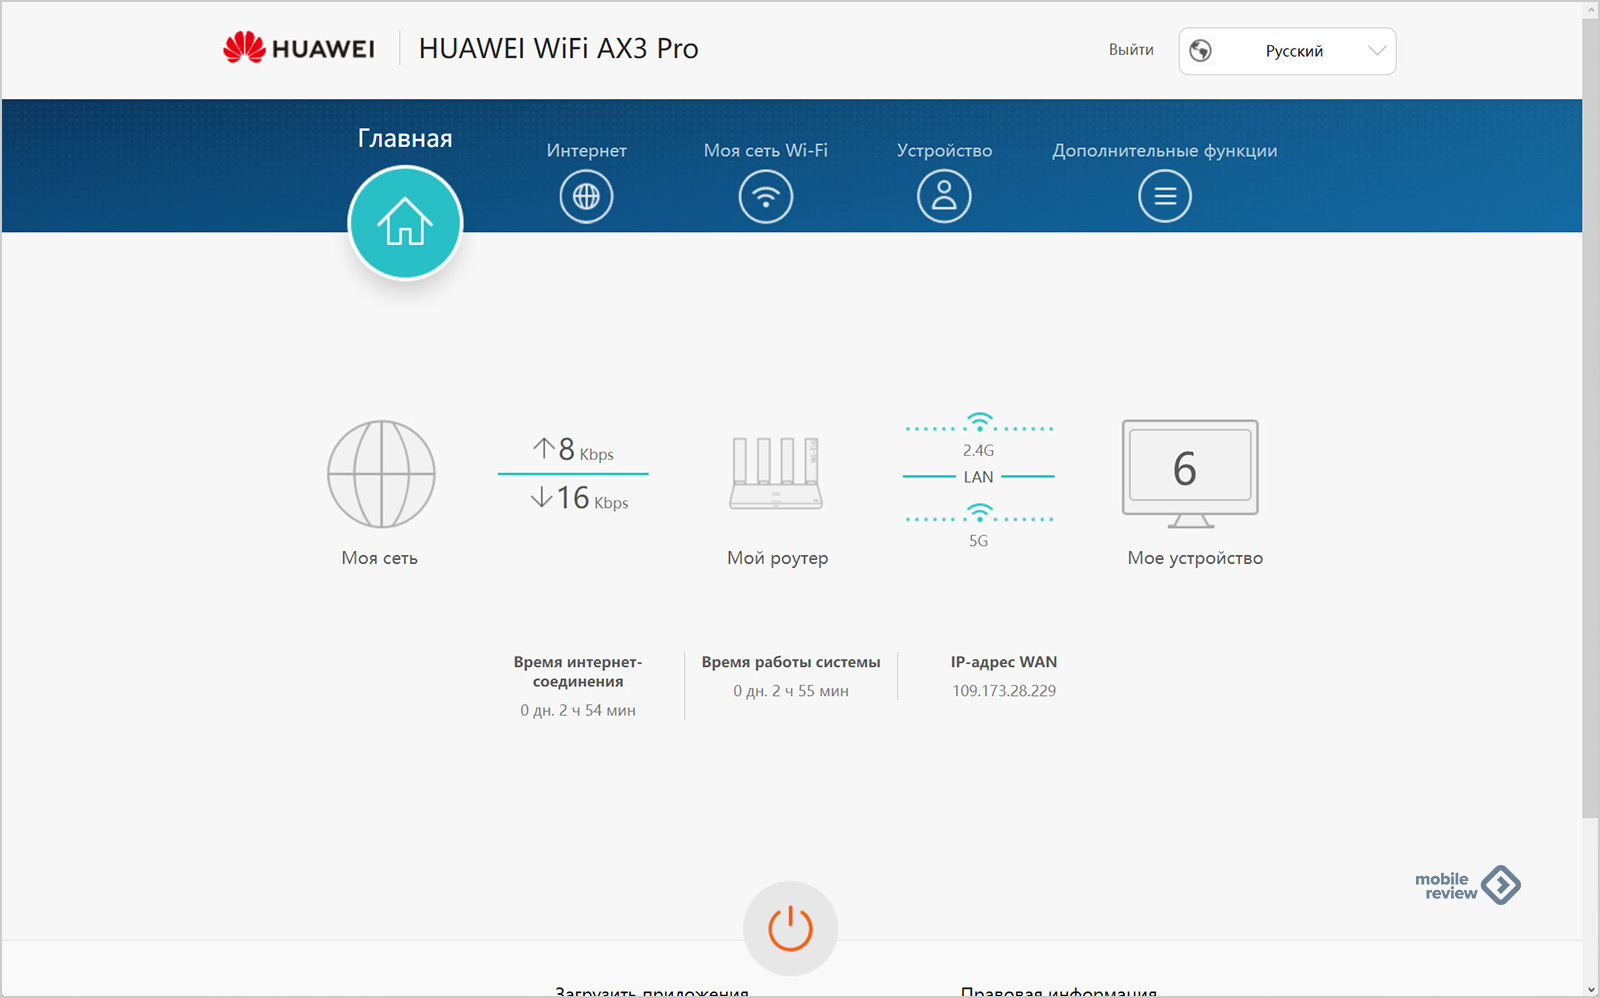Viewport: 1600px width, 998px height.
Task: Open the Дополнительные функции tab label
Action: (1165, 150)
